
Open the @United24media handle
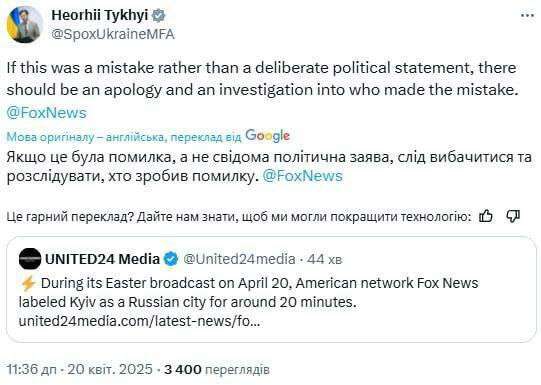[239, 259]
